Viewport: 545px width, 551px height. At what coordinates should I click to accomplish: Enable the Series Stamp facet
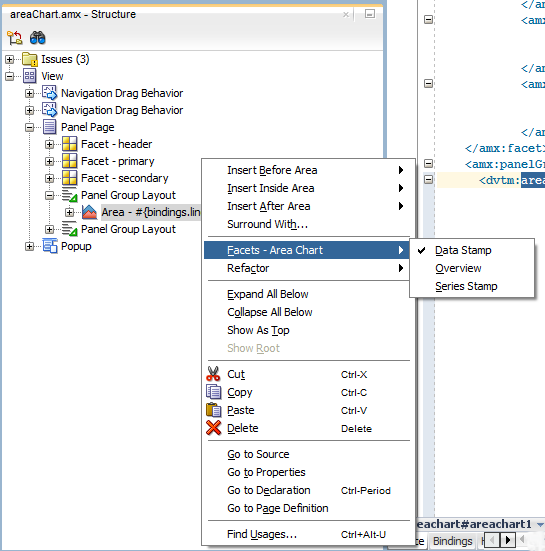[472, 286]
